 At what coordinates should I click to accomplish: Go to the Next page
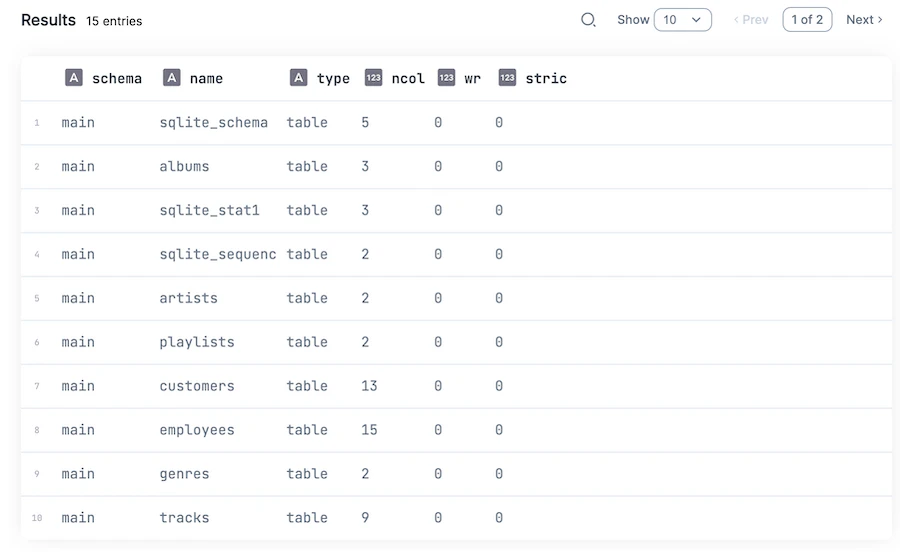[864, 20]
